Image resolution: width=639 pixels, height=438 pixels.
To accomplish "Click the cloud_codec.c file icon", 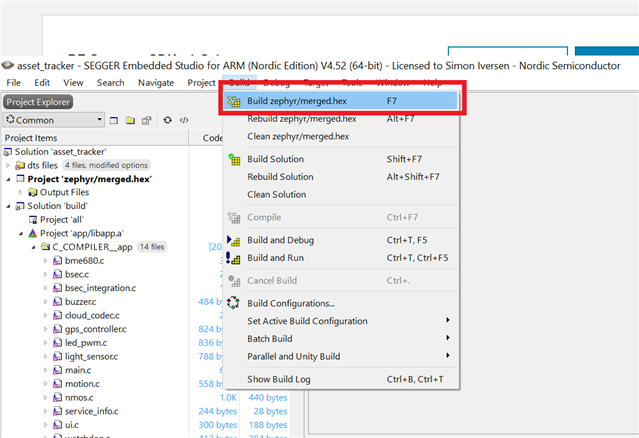I will coord(58,315).
